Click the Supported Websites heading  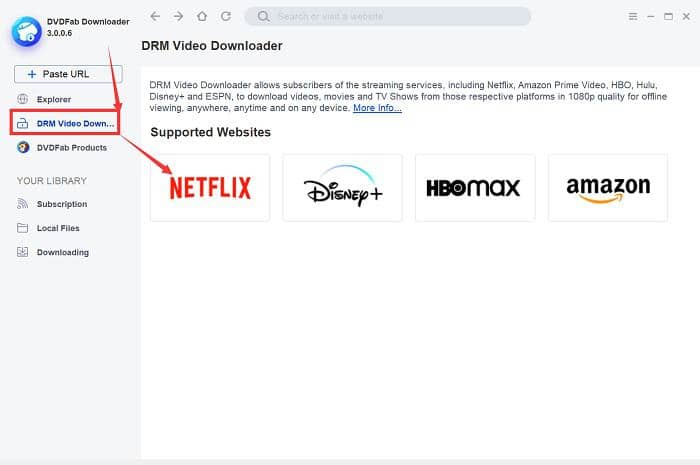211,132
